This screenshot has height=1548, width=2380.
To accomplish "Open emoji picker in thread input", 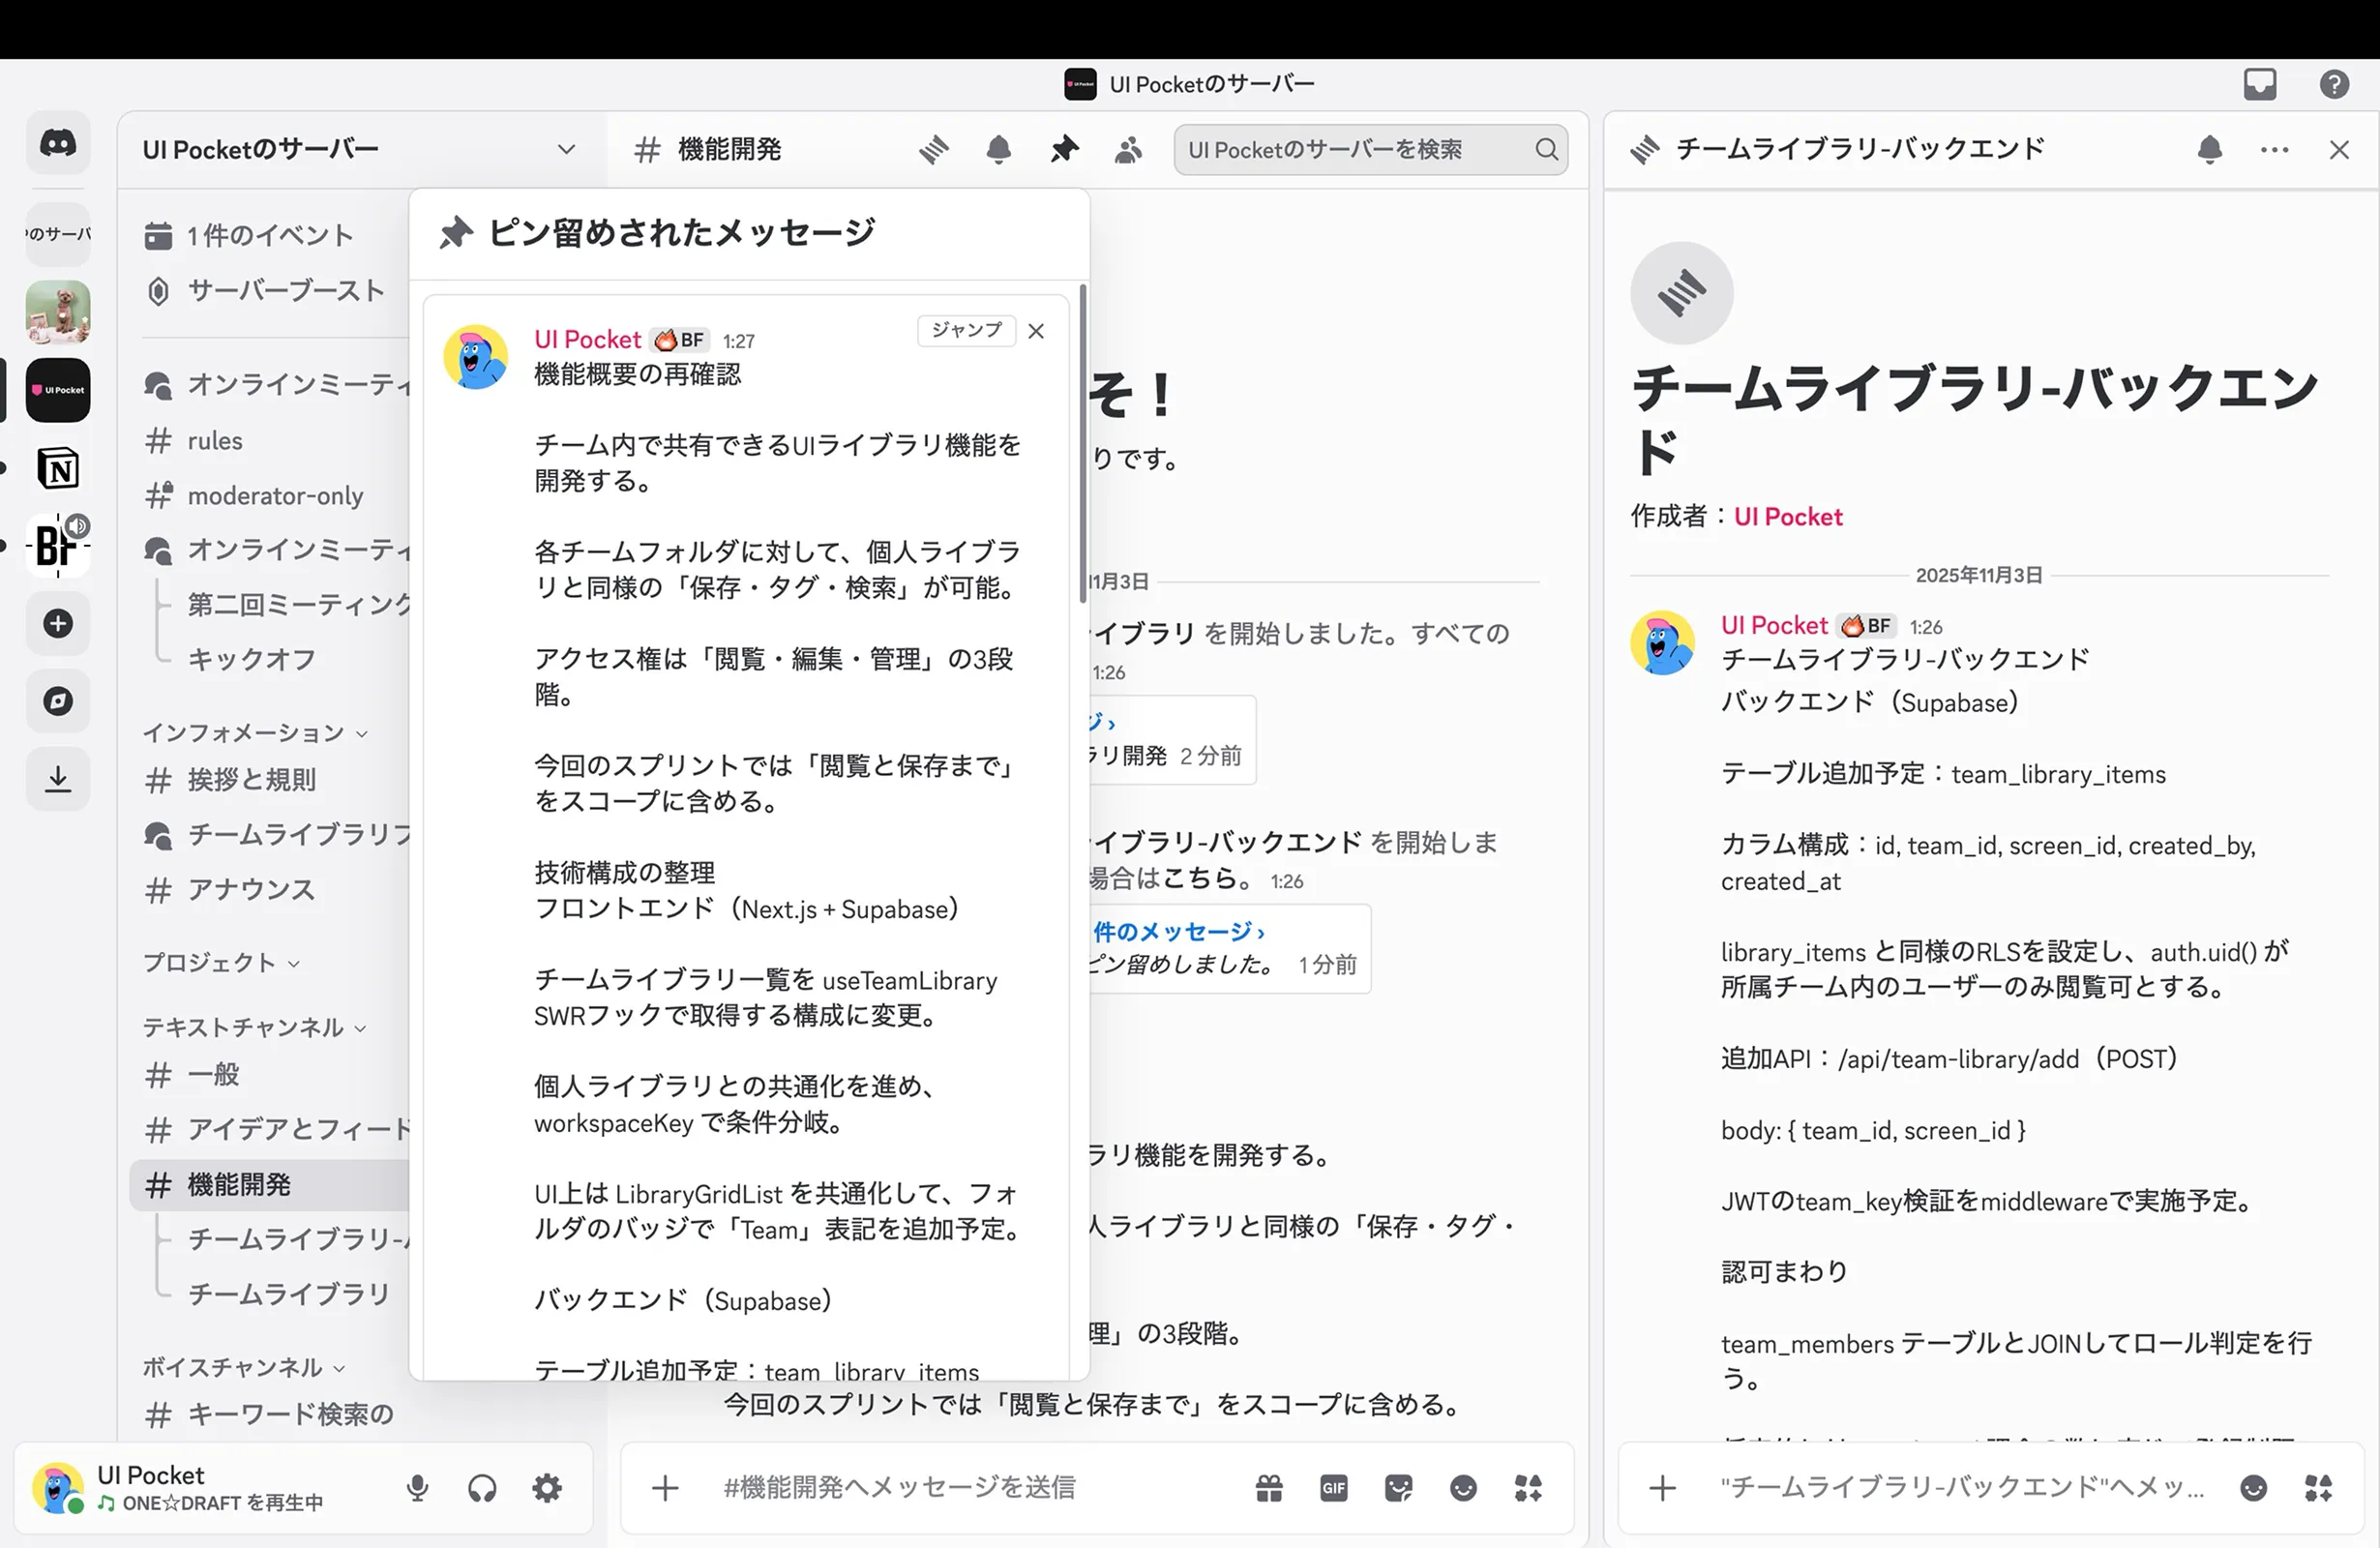I will coord(2254,1489).
